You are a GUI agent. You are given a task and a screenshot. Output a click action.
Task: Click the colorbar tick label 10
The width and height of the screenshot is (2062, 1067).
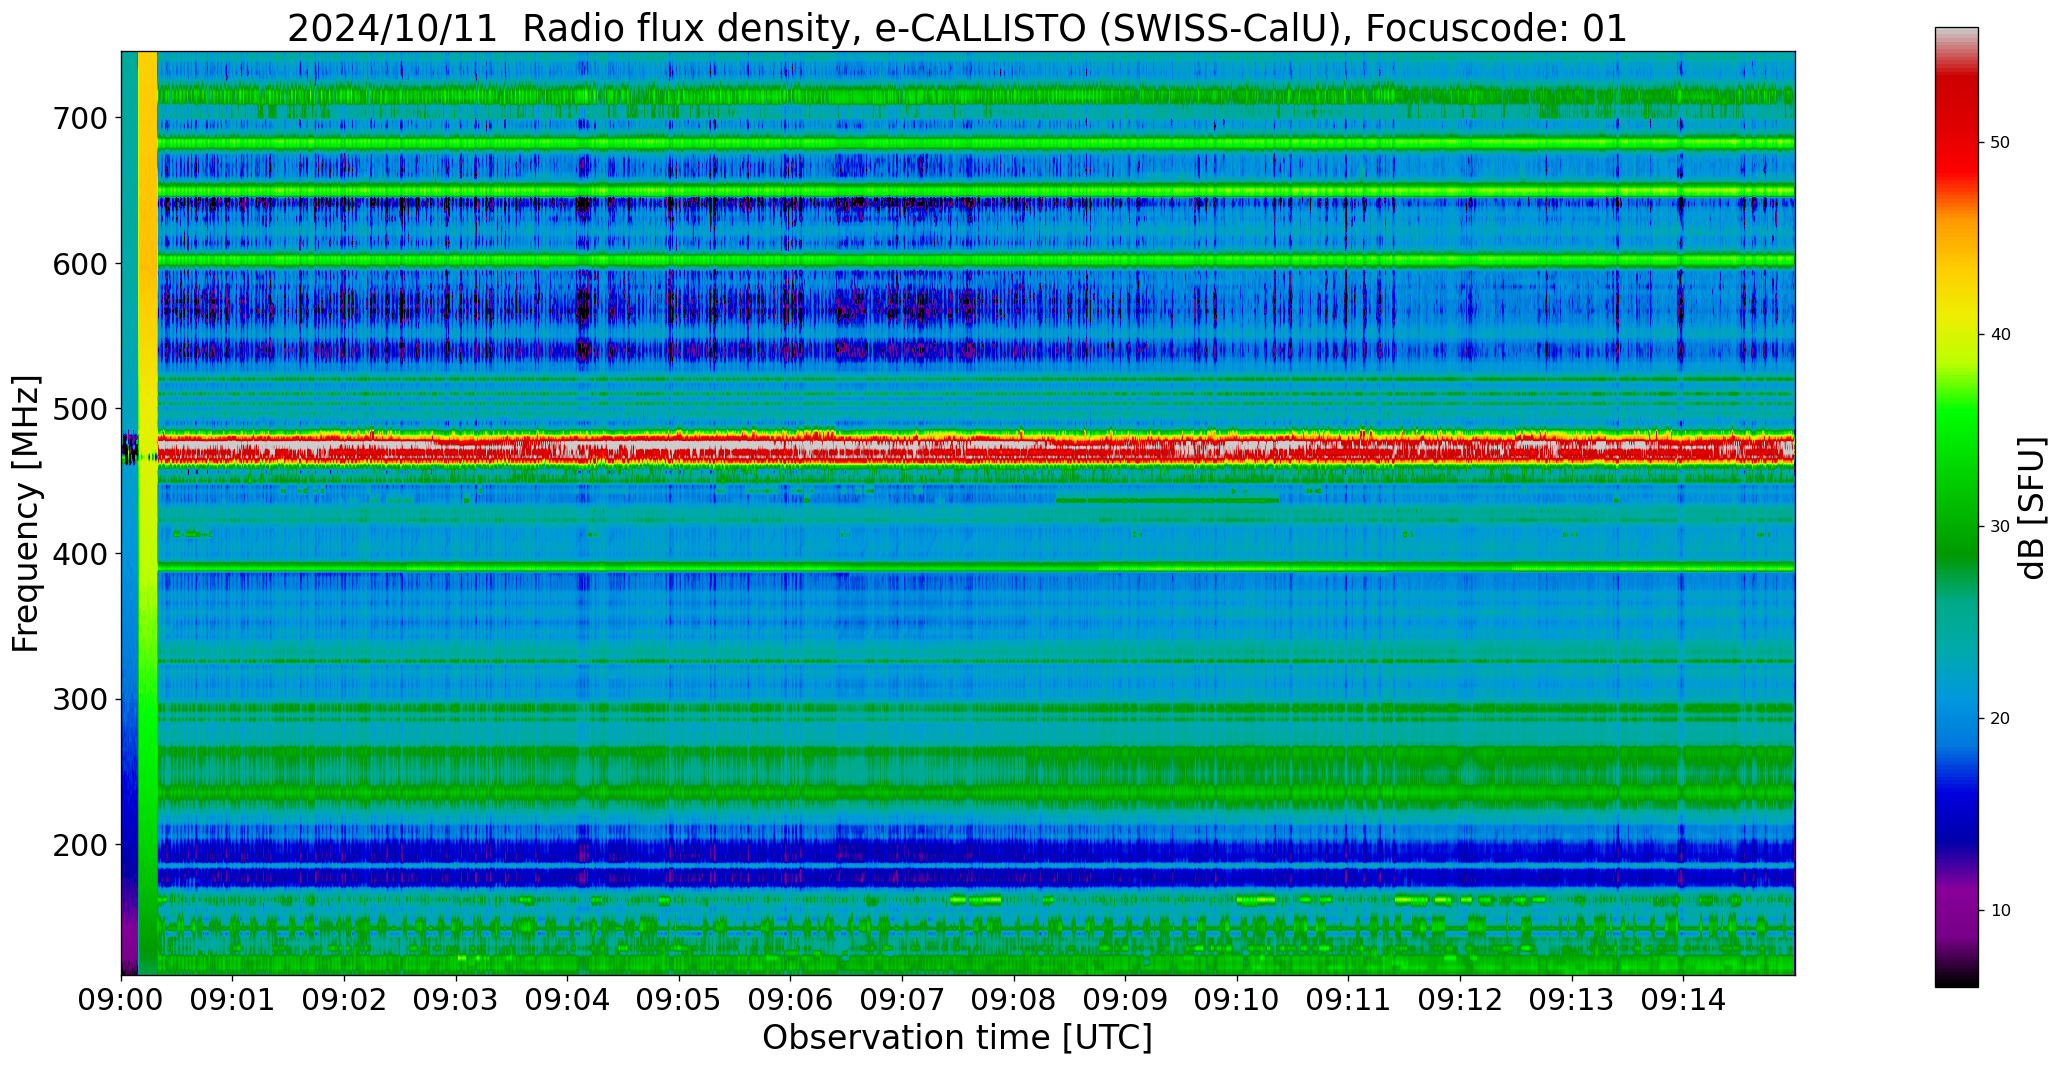(x=2000, y=911)
